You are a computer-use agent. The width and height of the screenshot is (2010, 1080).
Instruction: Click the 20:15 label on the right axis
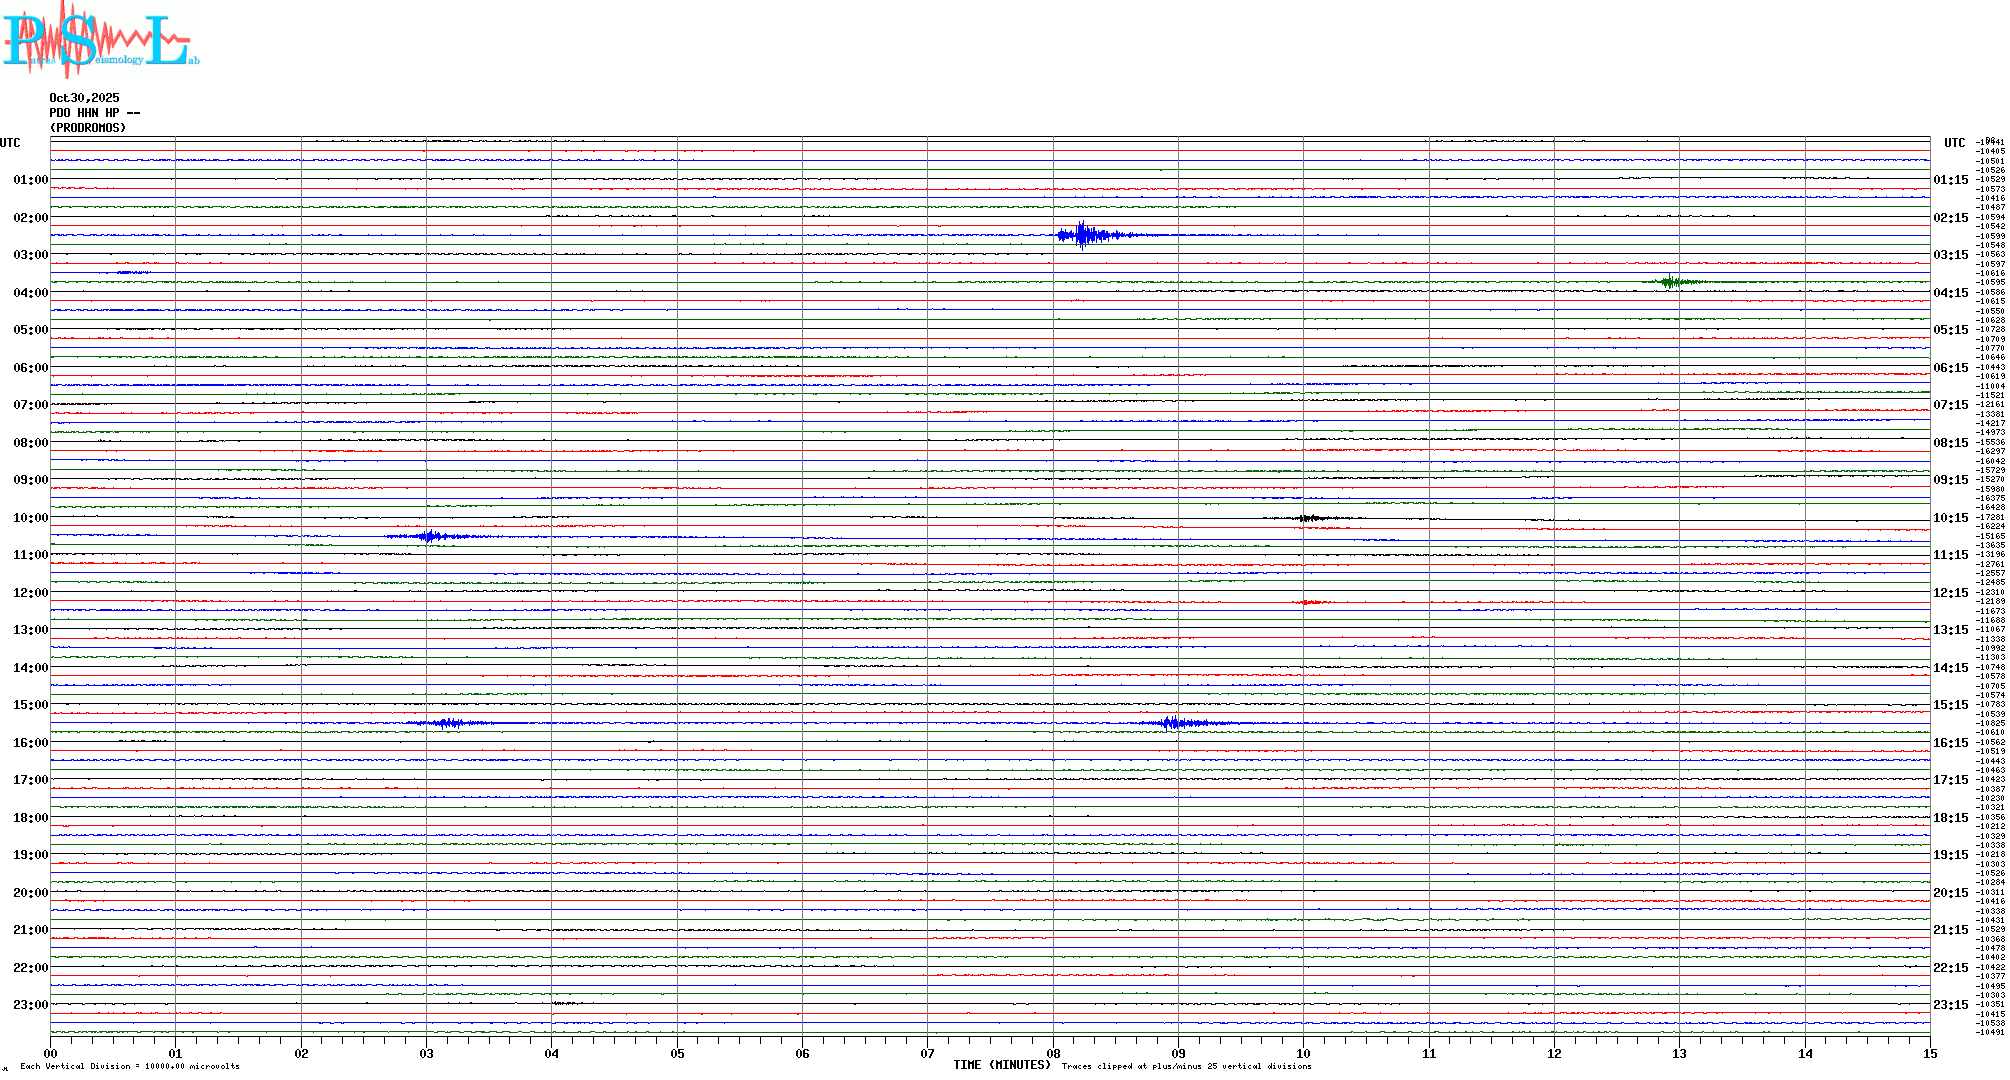pyautogui.click(x=1950, y=893)
